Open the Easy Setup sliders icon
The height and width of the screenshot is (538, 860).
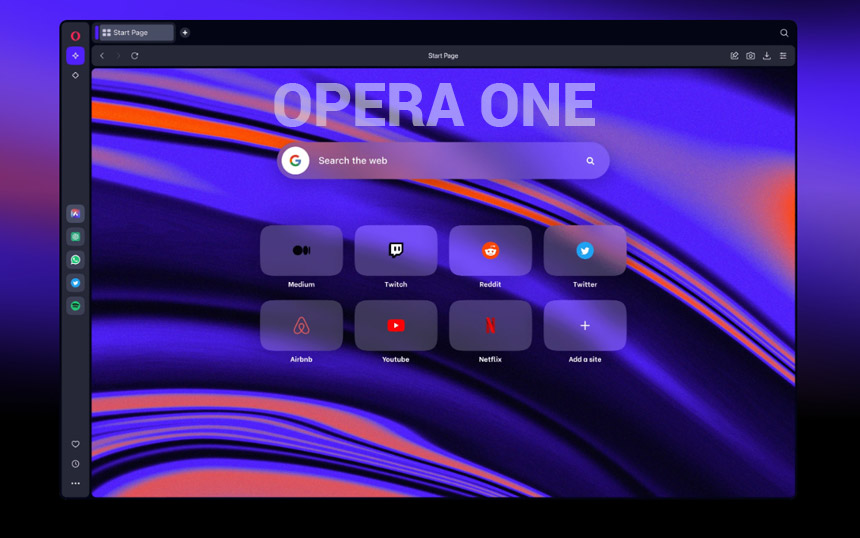(783, 56)
